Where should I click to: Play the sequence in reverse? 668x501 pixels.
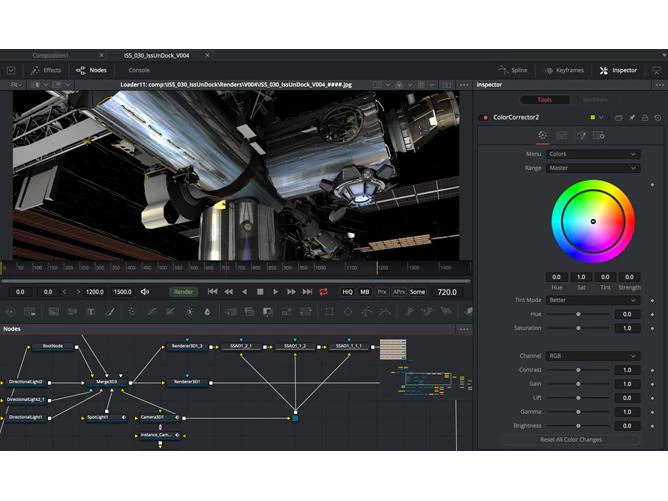244,292
